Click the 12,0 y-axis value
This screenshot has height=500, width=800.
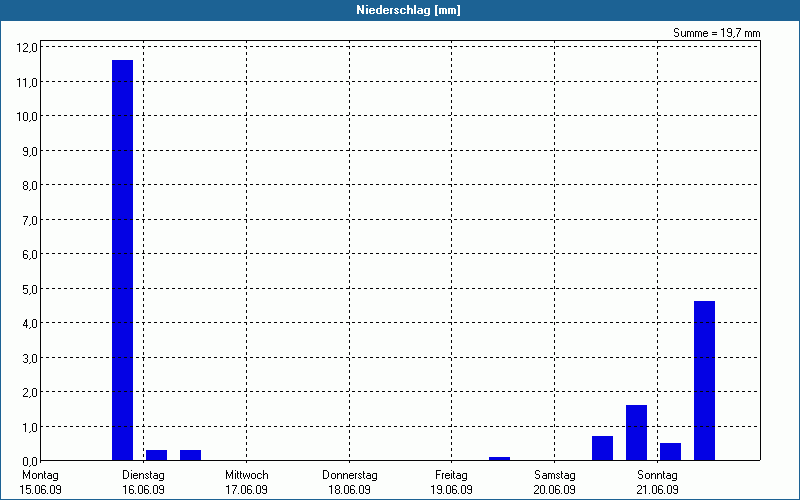pos(27,48)
